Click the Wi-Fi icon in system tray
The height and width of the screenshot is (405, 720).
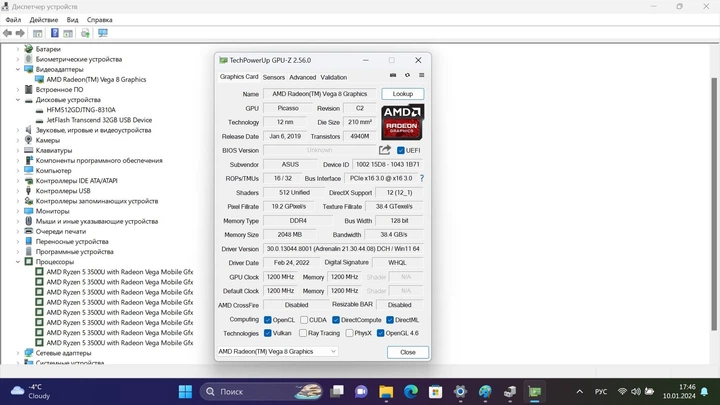click(x=622, y=392)
